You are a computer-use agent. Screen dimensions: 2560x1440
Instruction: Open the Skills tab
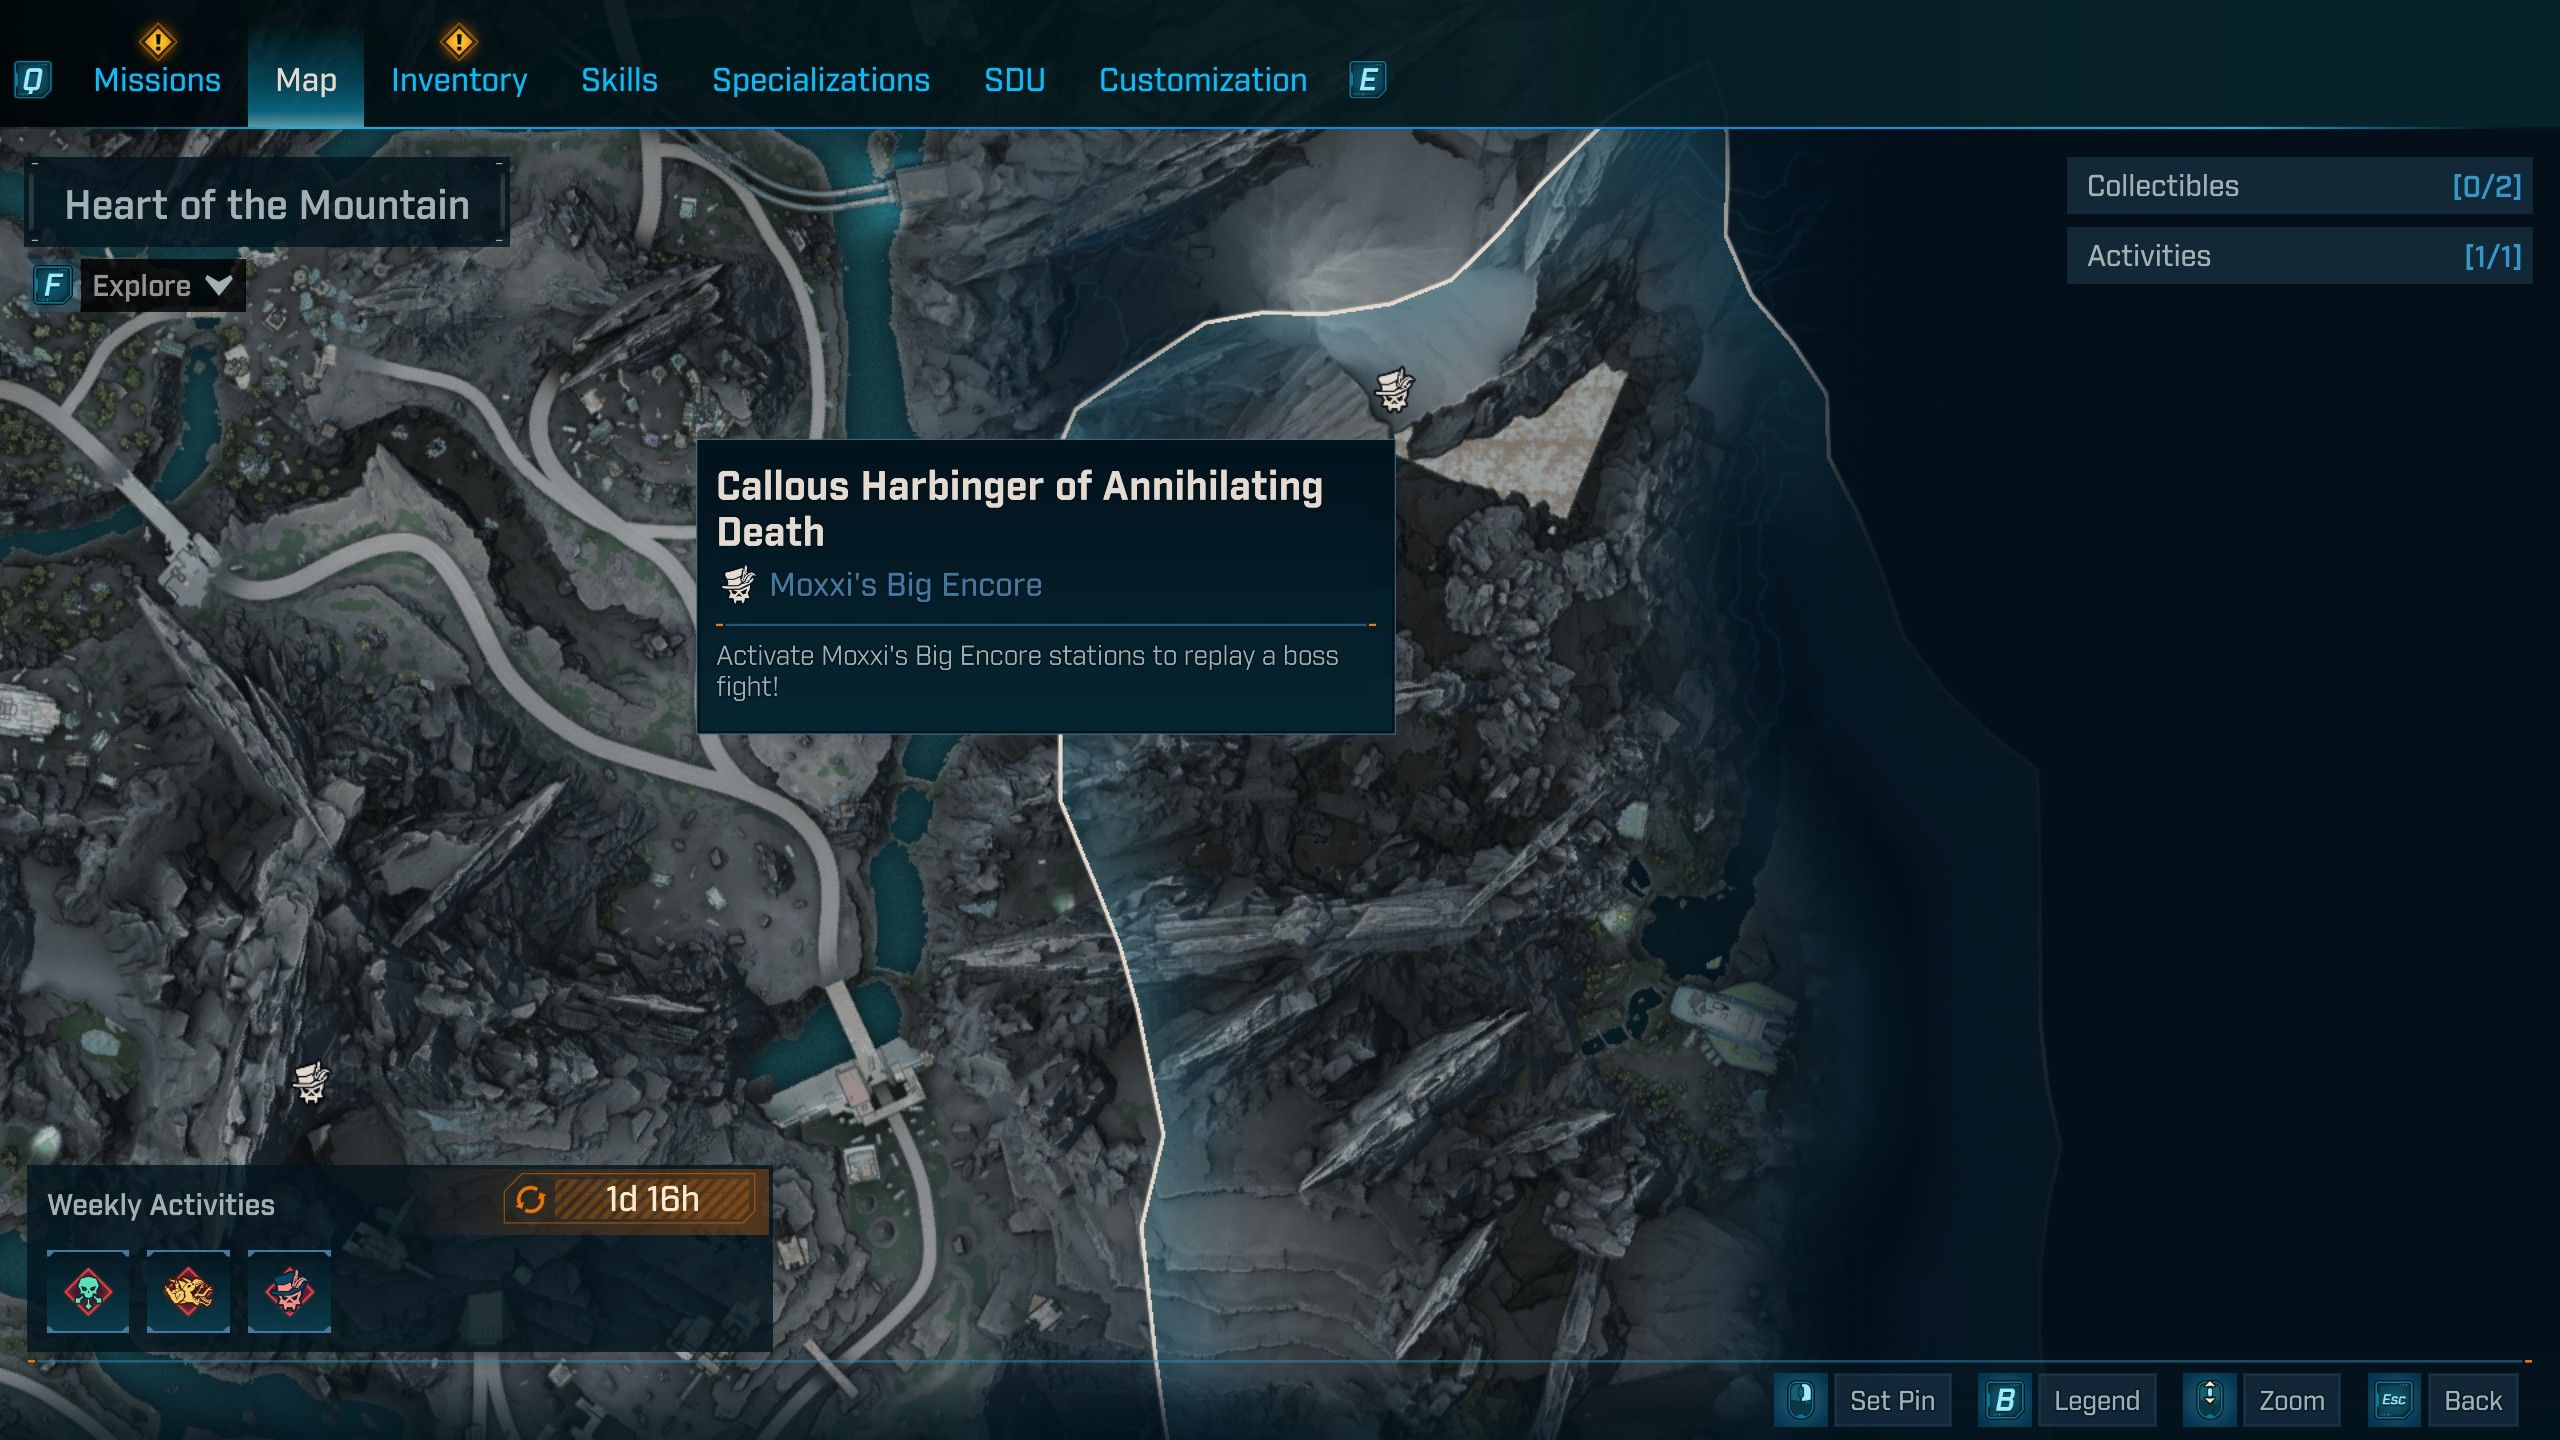coord(619,80)
